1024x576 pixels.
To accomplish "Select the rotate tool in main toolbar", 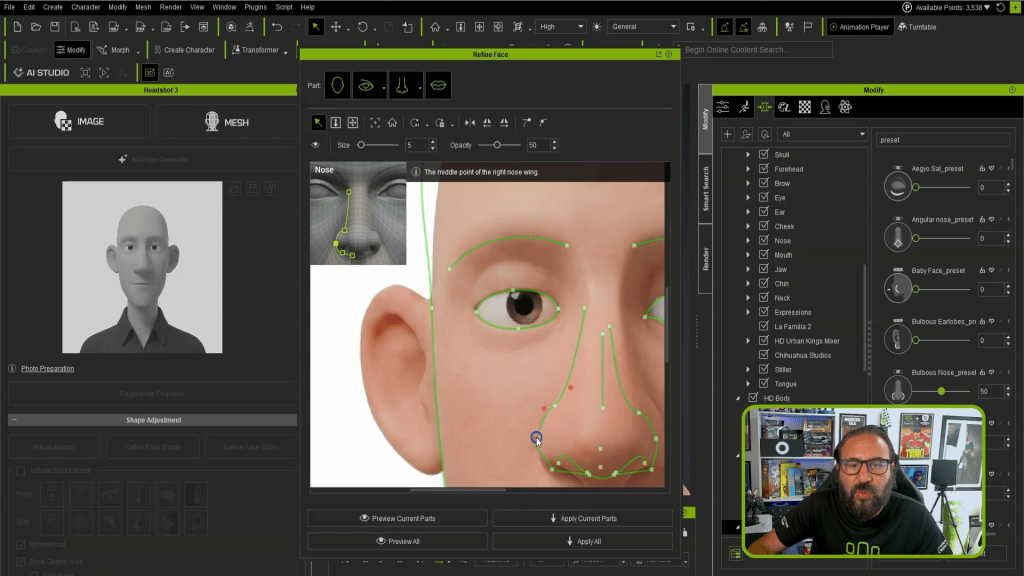I will click(362, 27).
